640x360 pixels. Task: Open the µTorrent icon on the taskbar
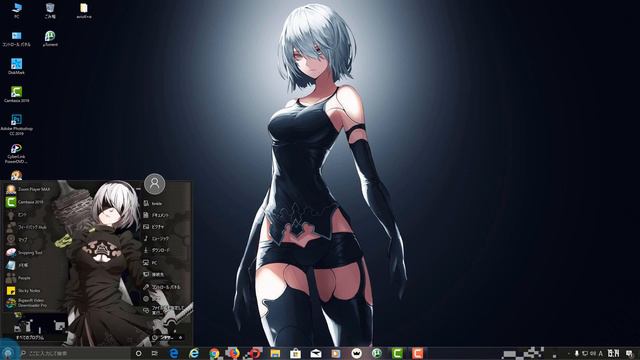(377, 353)
